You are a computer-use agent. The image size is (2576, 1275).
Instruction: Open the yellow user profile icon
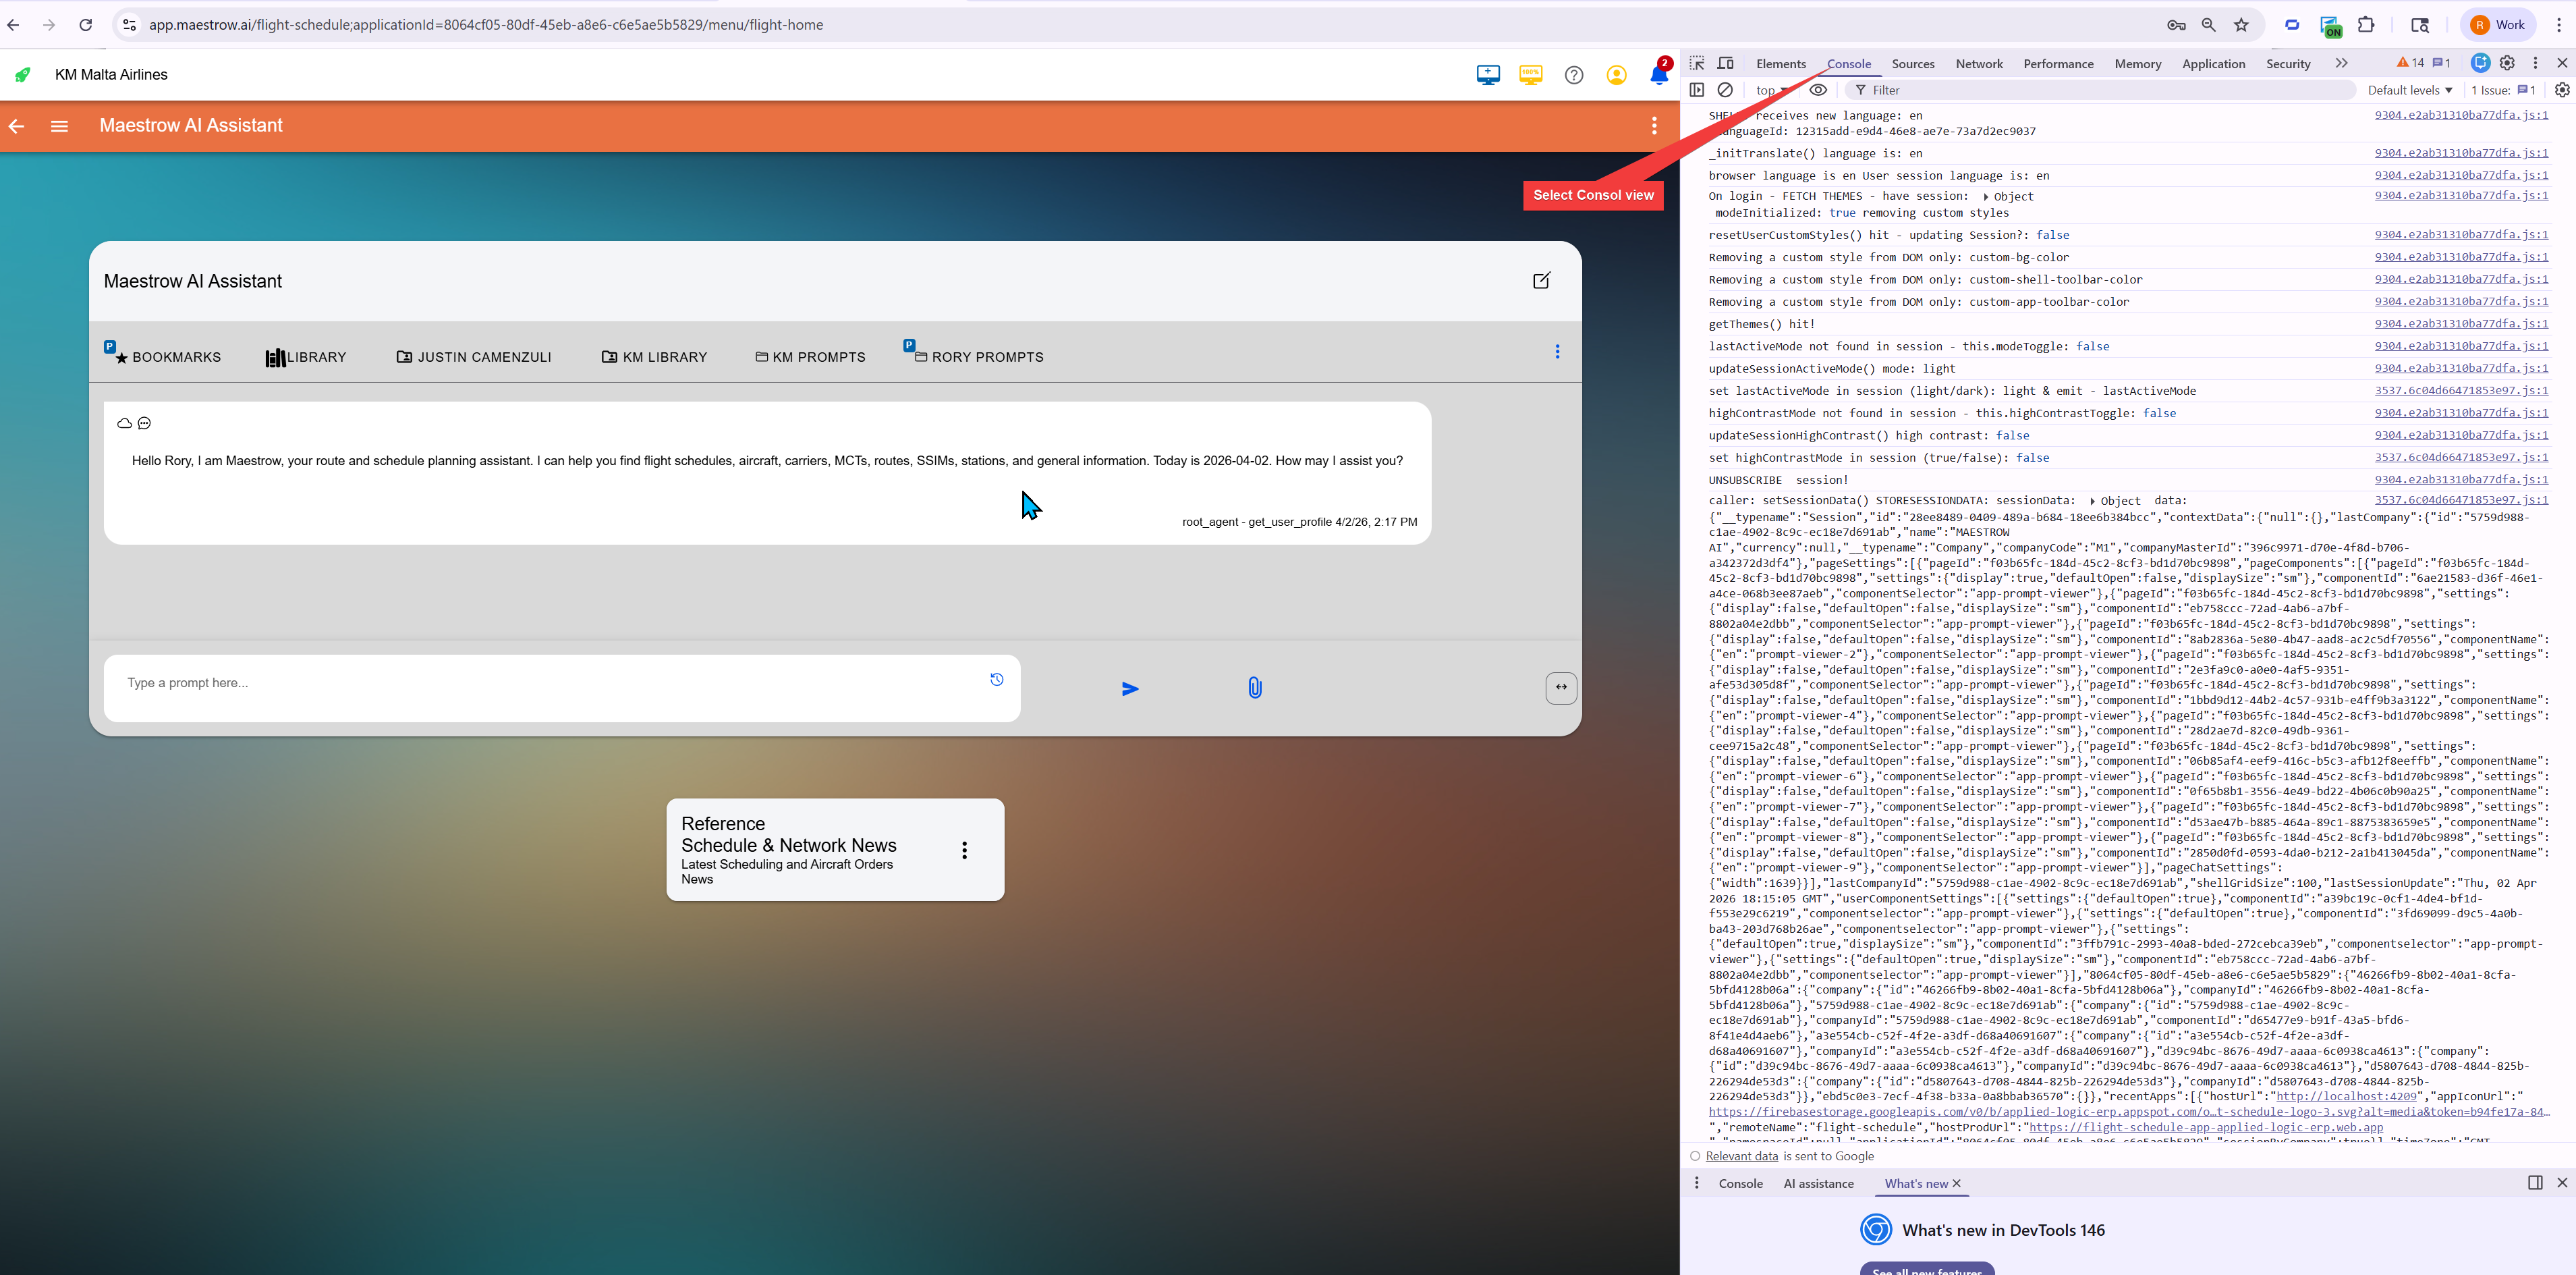[1616, 75]
